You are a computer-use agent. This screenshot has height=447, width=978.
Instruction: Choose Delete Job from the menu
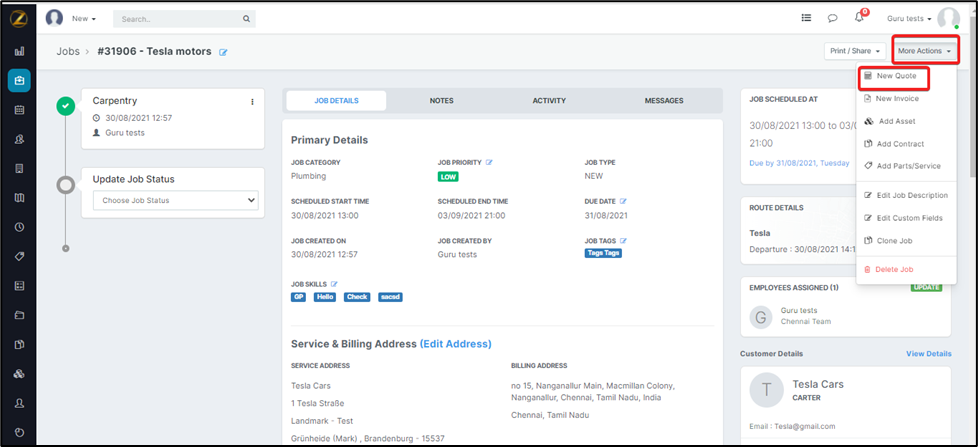894,269
